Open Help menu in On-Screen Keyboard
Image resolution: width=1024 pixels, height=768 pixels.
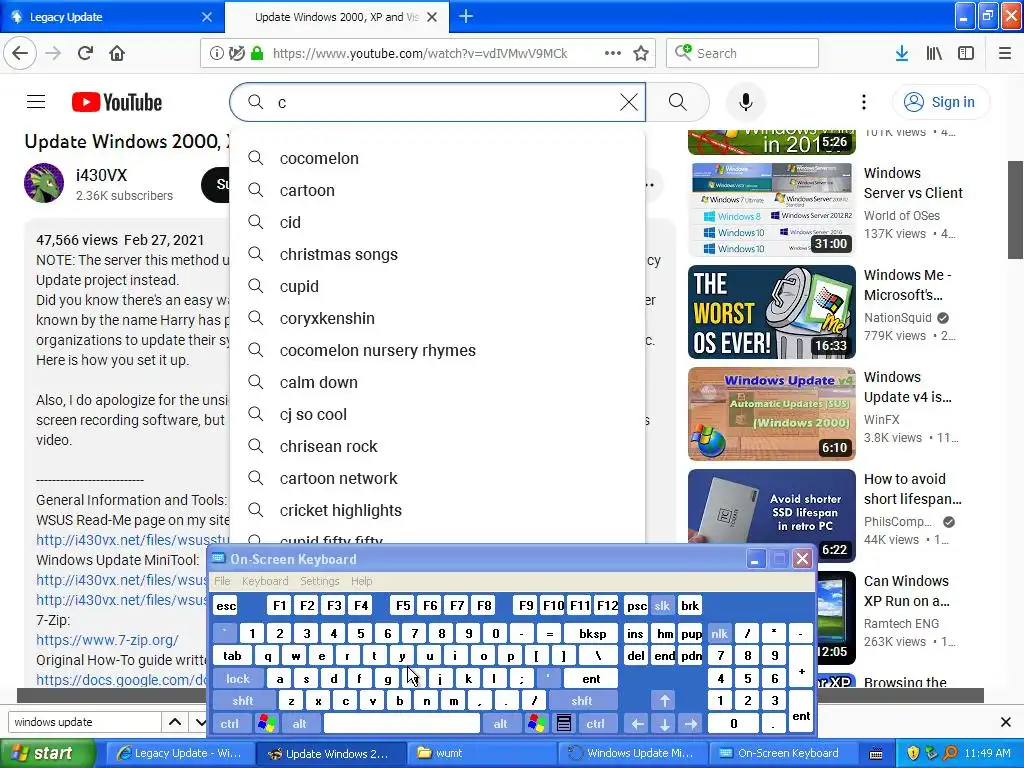pyautogui.click(x=361, y=581)
